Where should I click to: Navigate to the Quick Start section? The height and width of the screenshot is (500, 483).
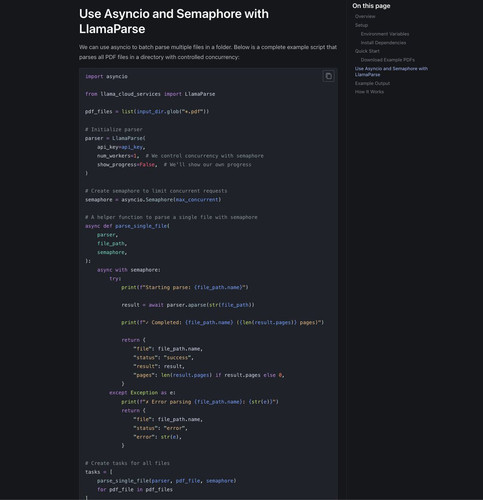tap(367, 51)
